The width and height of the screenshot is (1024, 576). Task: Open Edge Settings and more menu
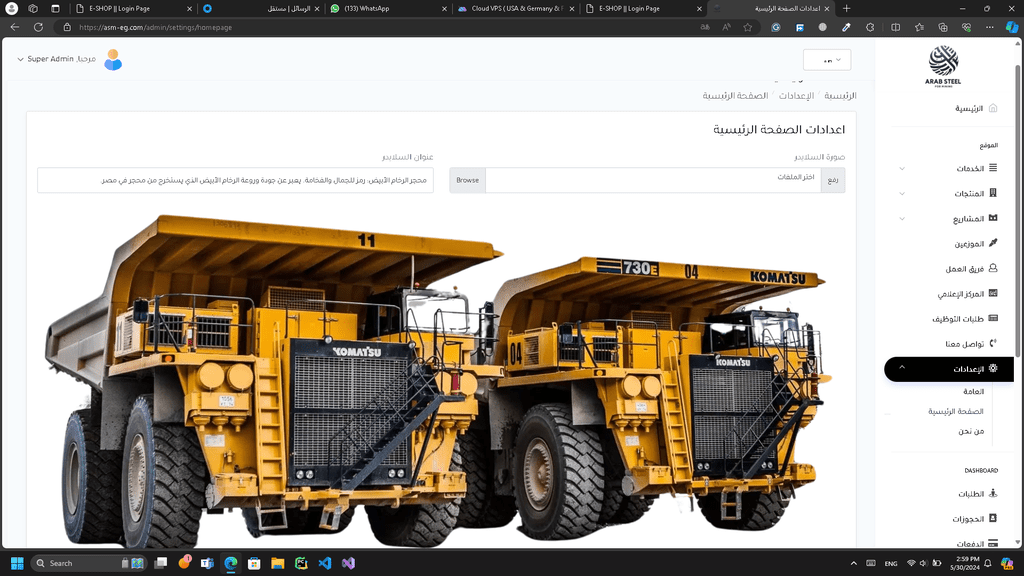pyautogui.click(x=989, y=27)
